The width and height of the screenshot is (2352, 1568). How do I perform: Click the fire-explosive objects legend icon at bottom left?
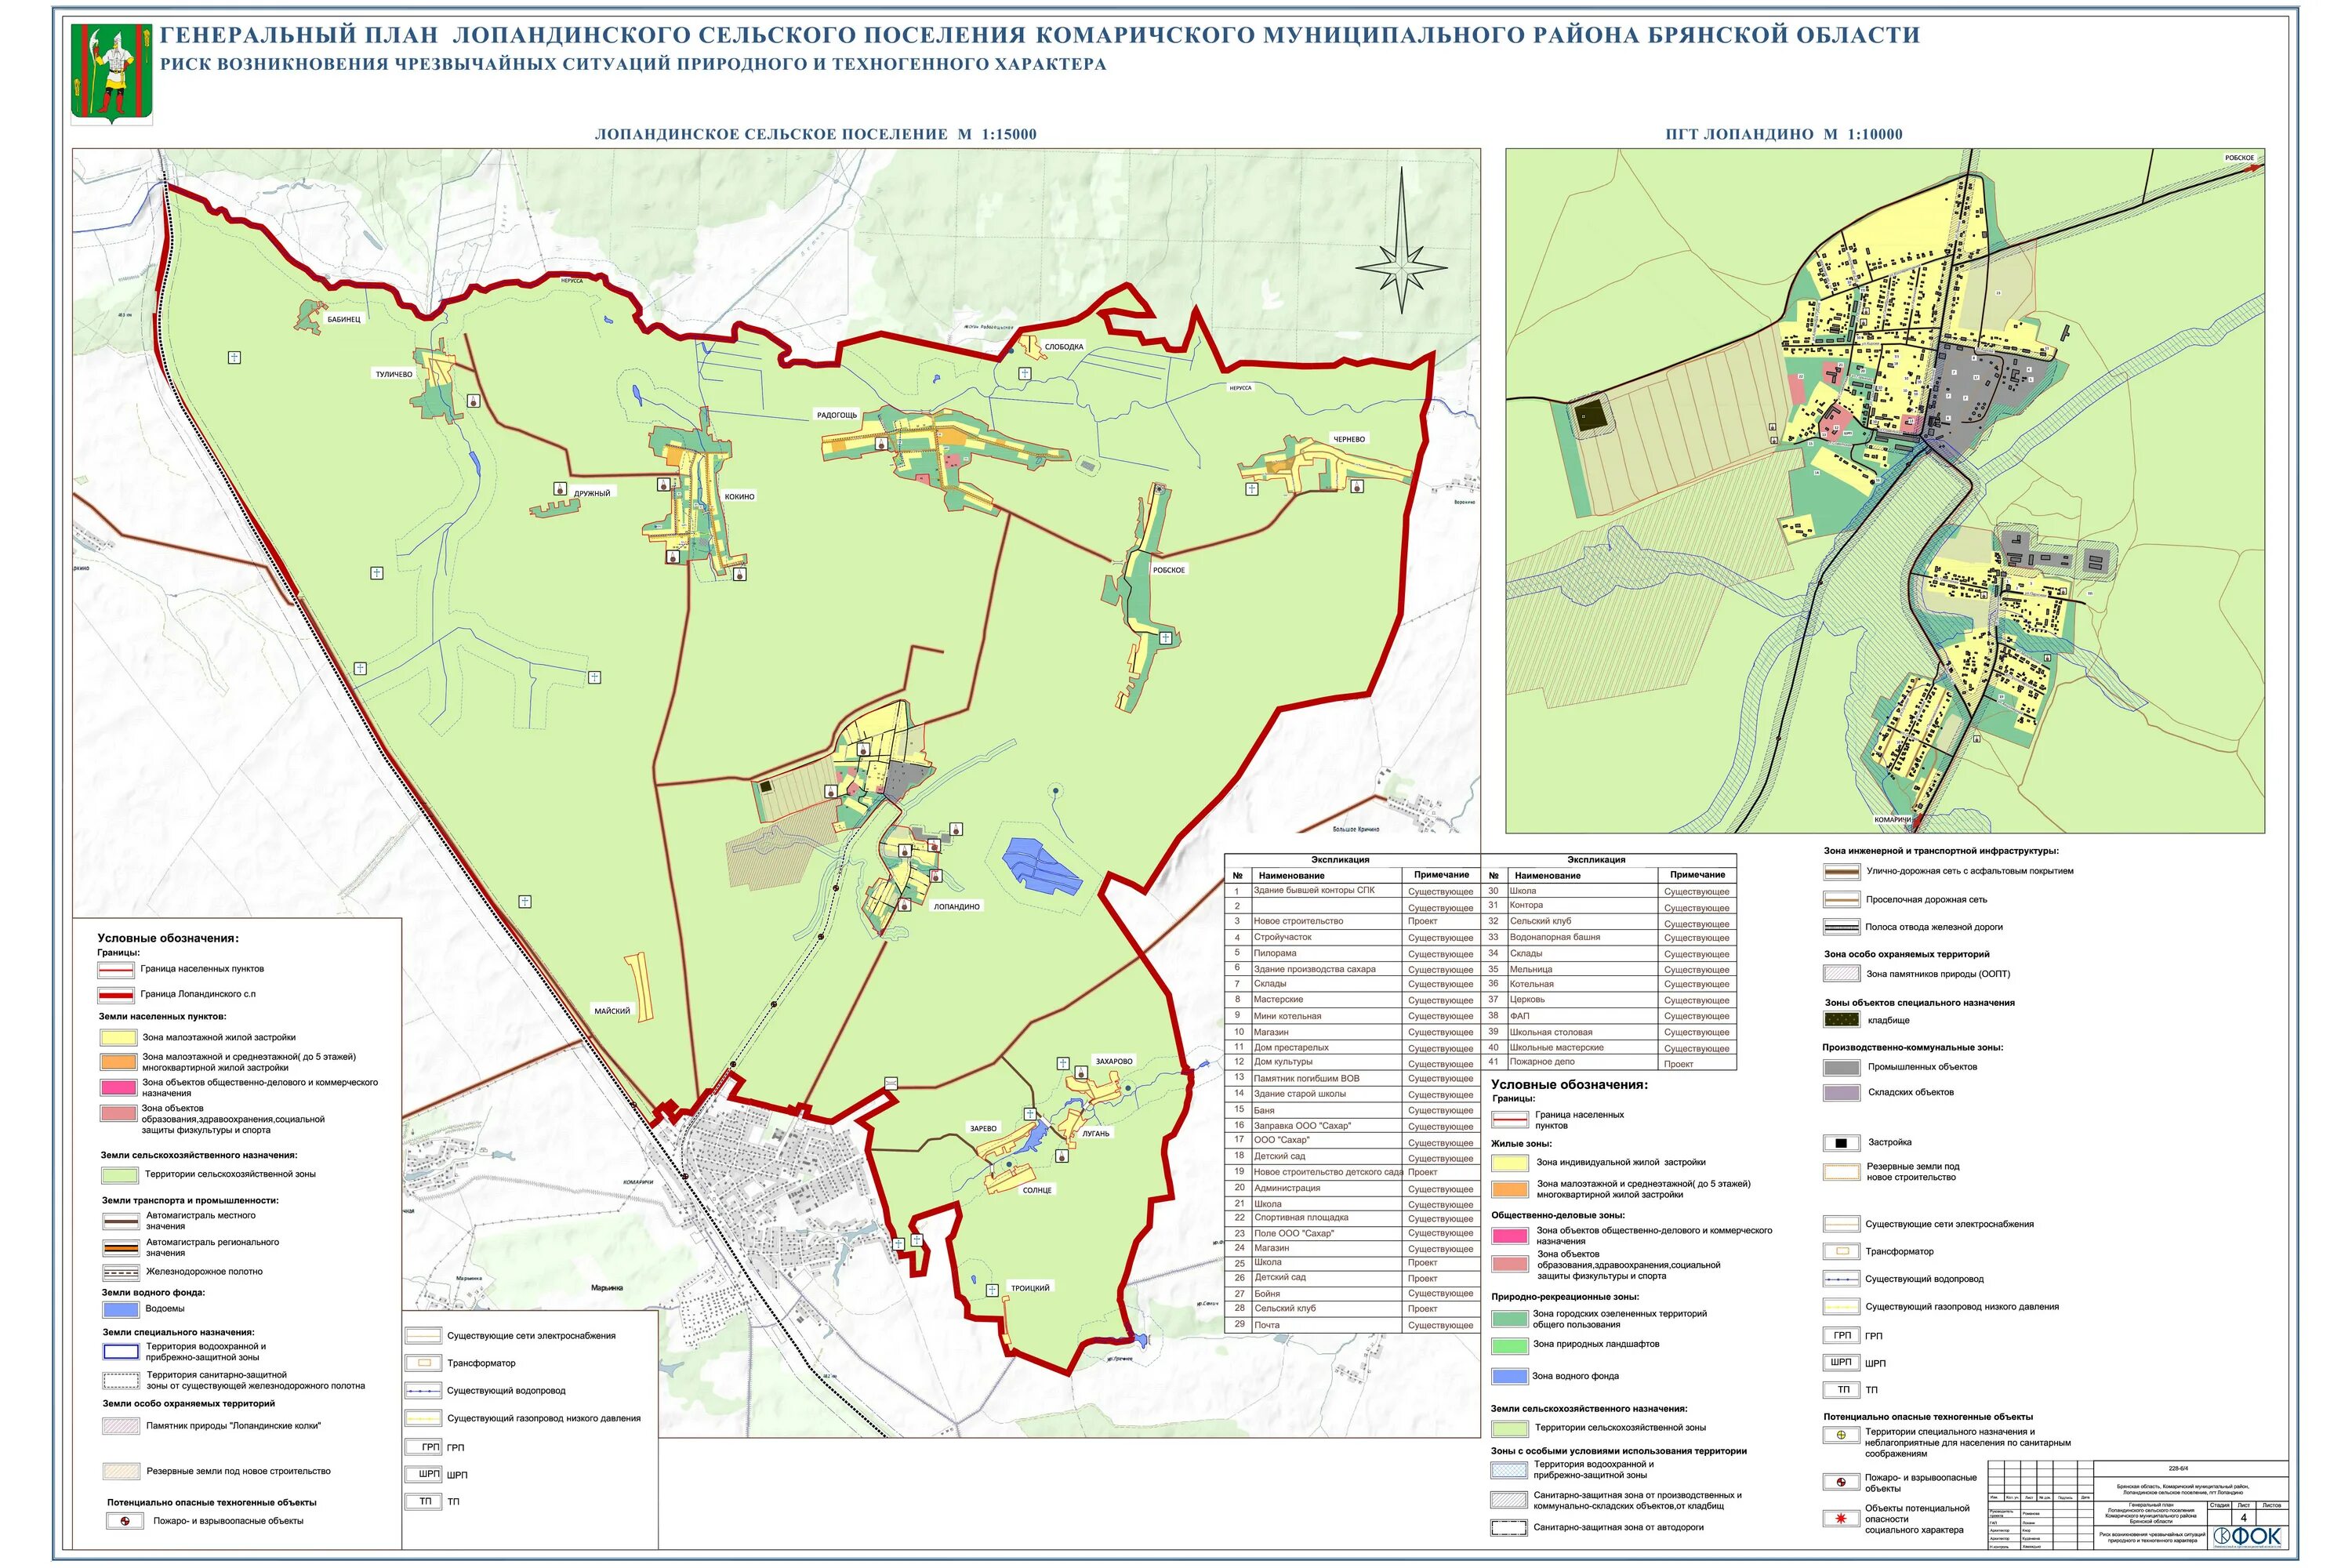pyautogui.click(x=125, y=1521)
